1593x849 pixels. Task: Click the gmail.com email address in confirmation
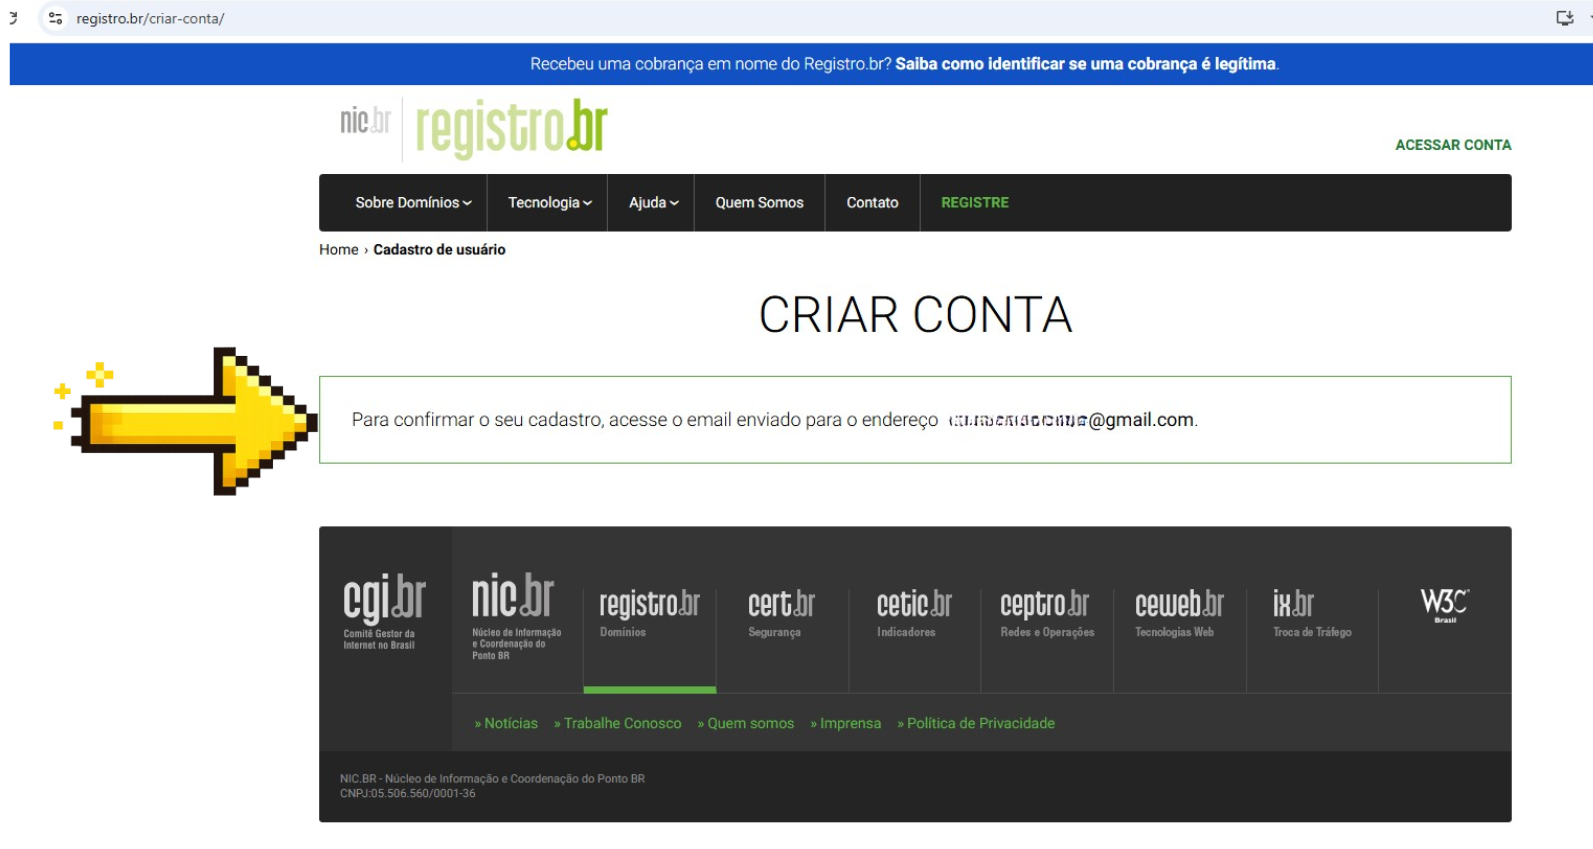pyautogui.click(x=1071, y=420)
